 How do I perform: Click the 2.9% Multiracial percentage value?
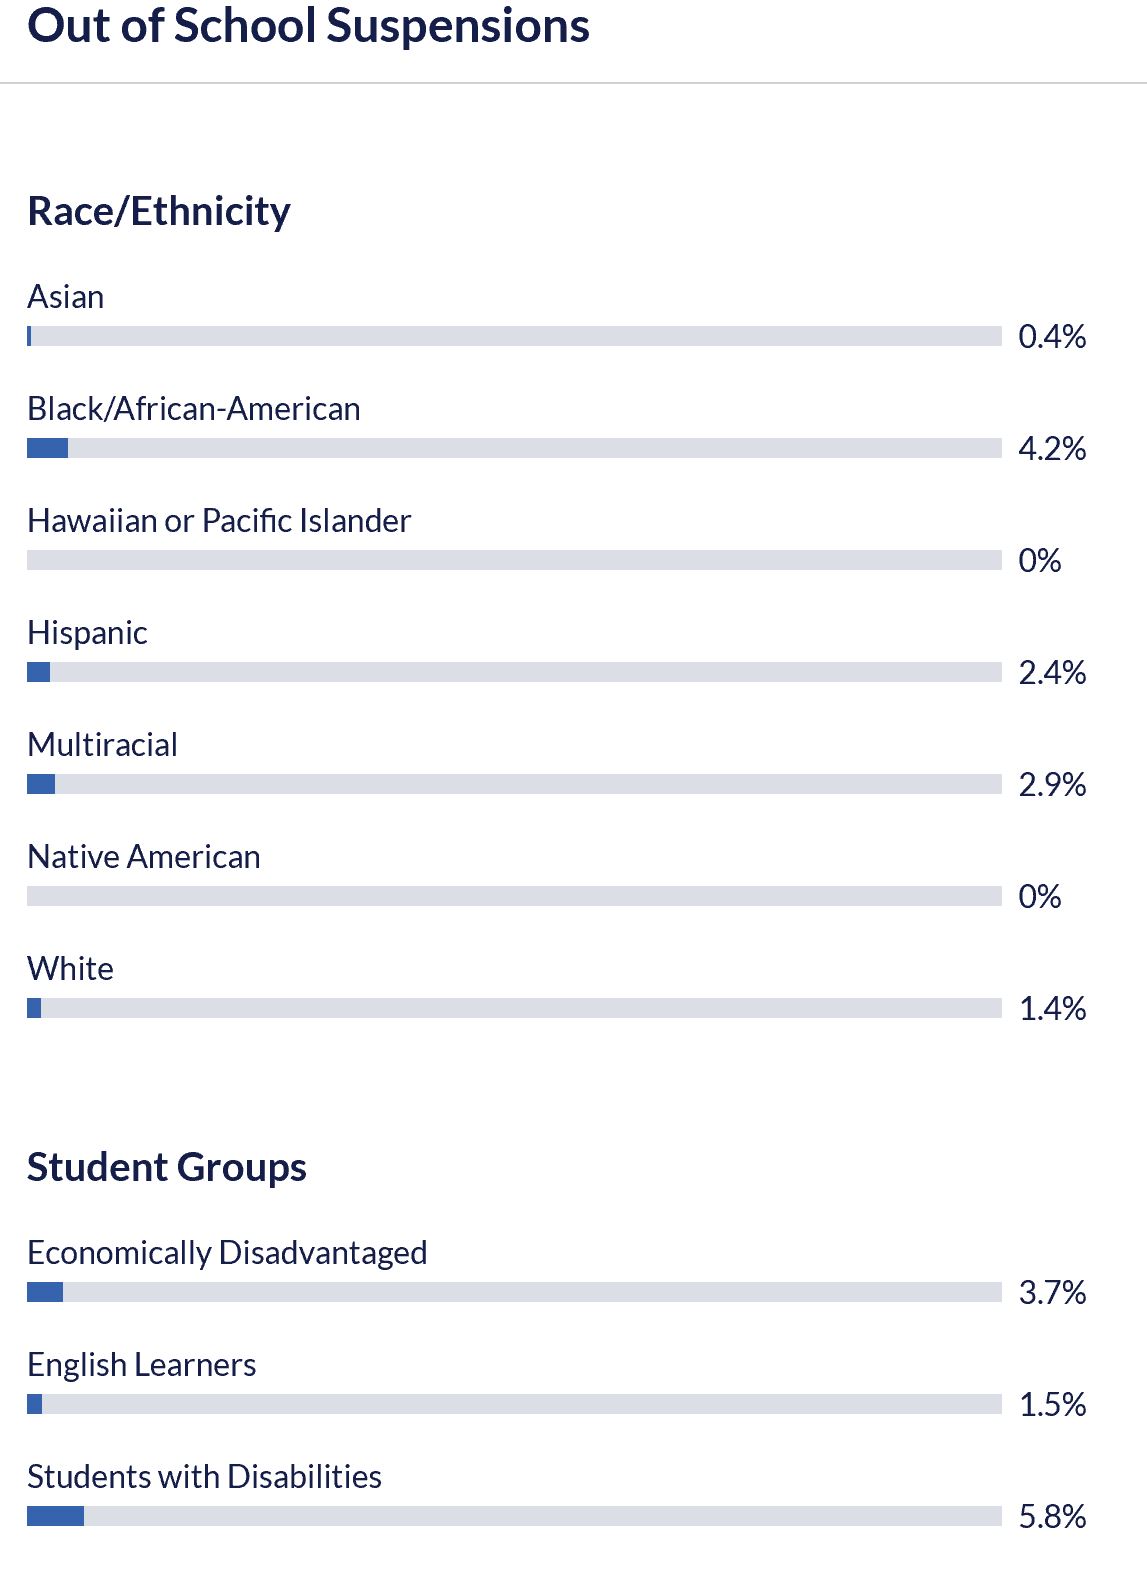point(1052,784)
